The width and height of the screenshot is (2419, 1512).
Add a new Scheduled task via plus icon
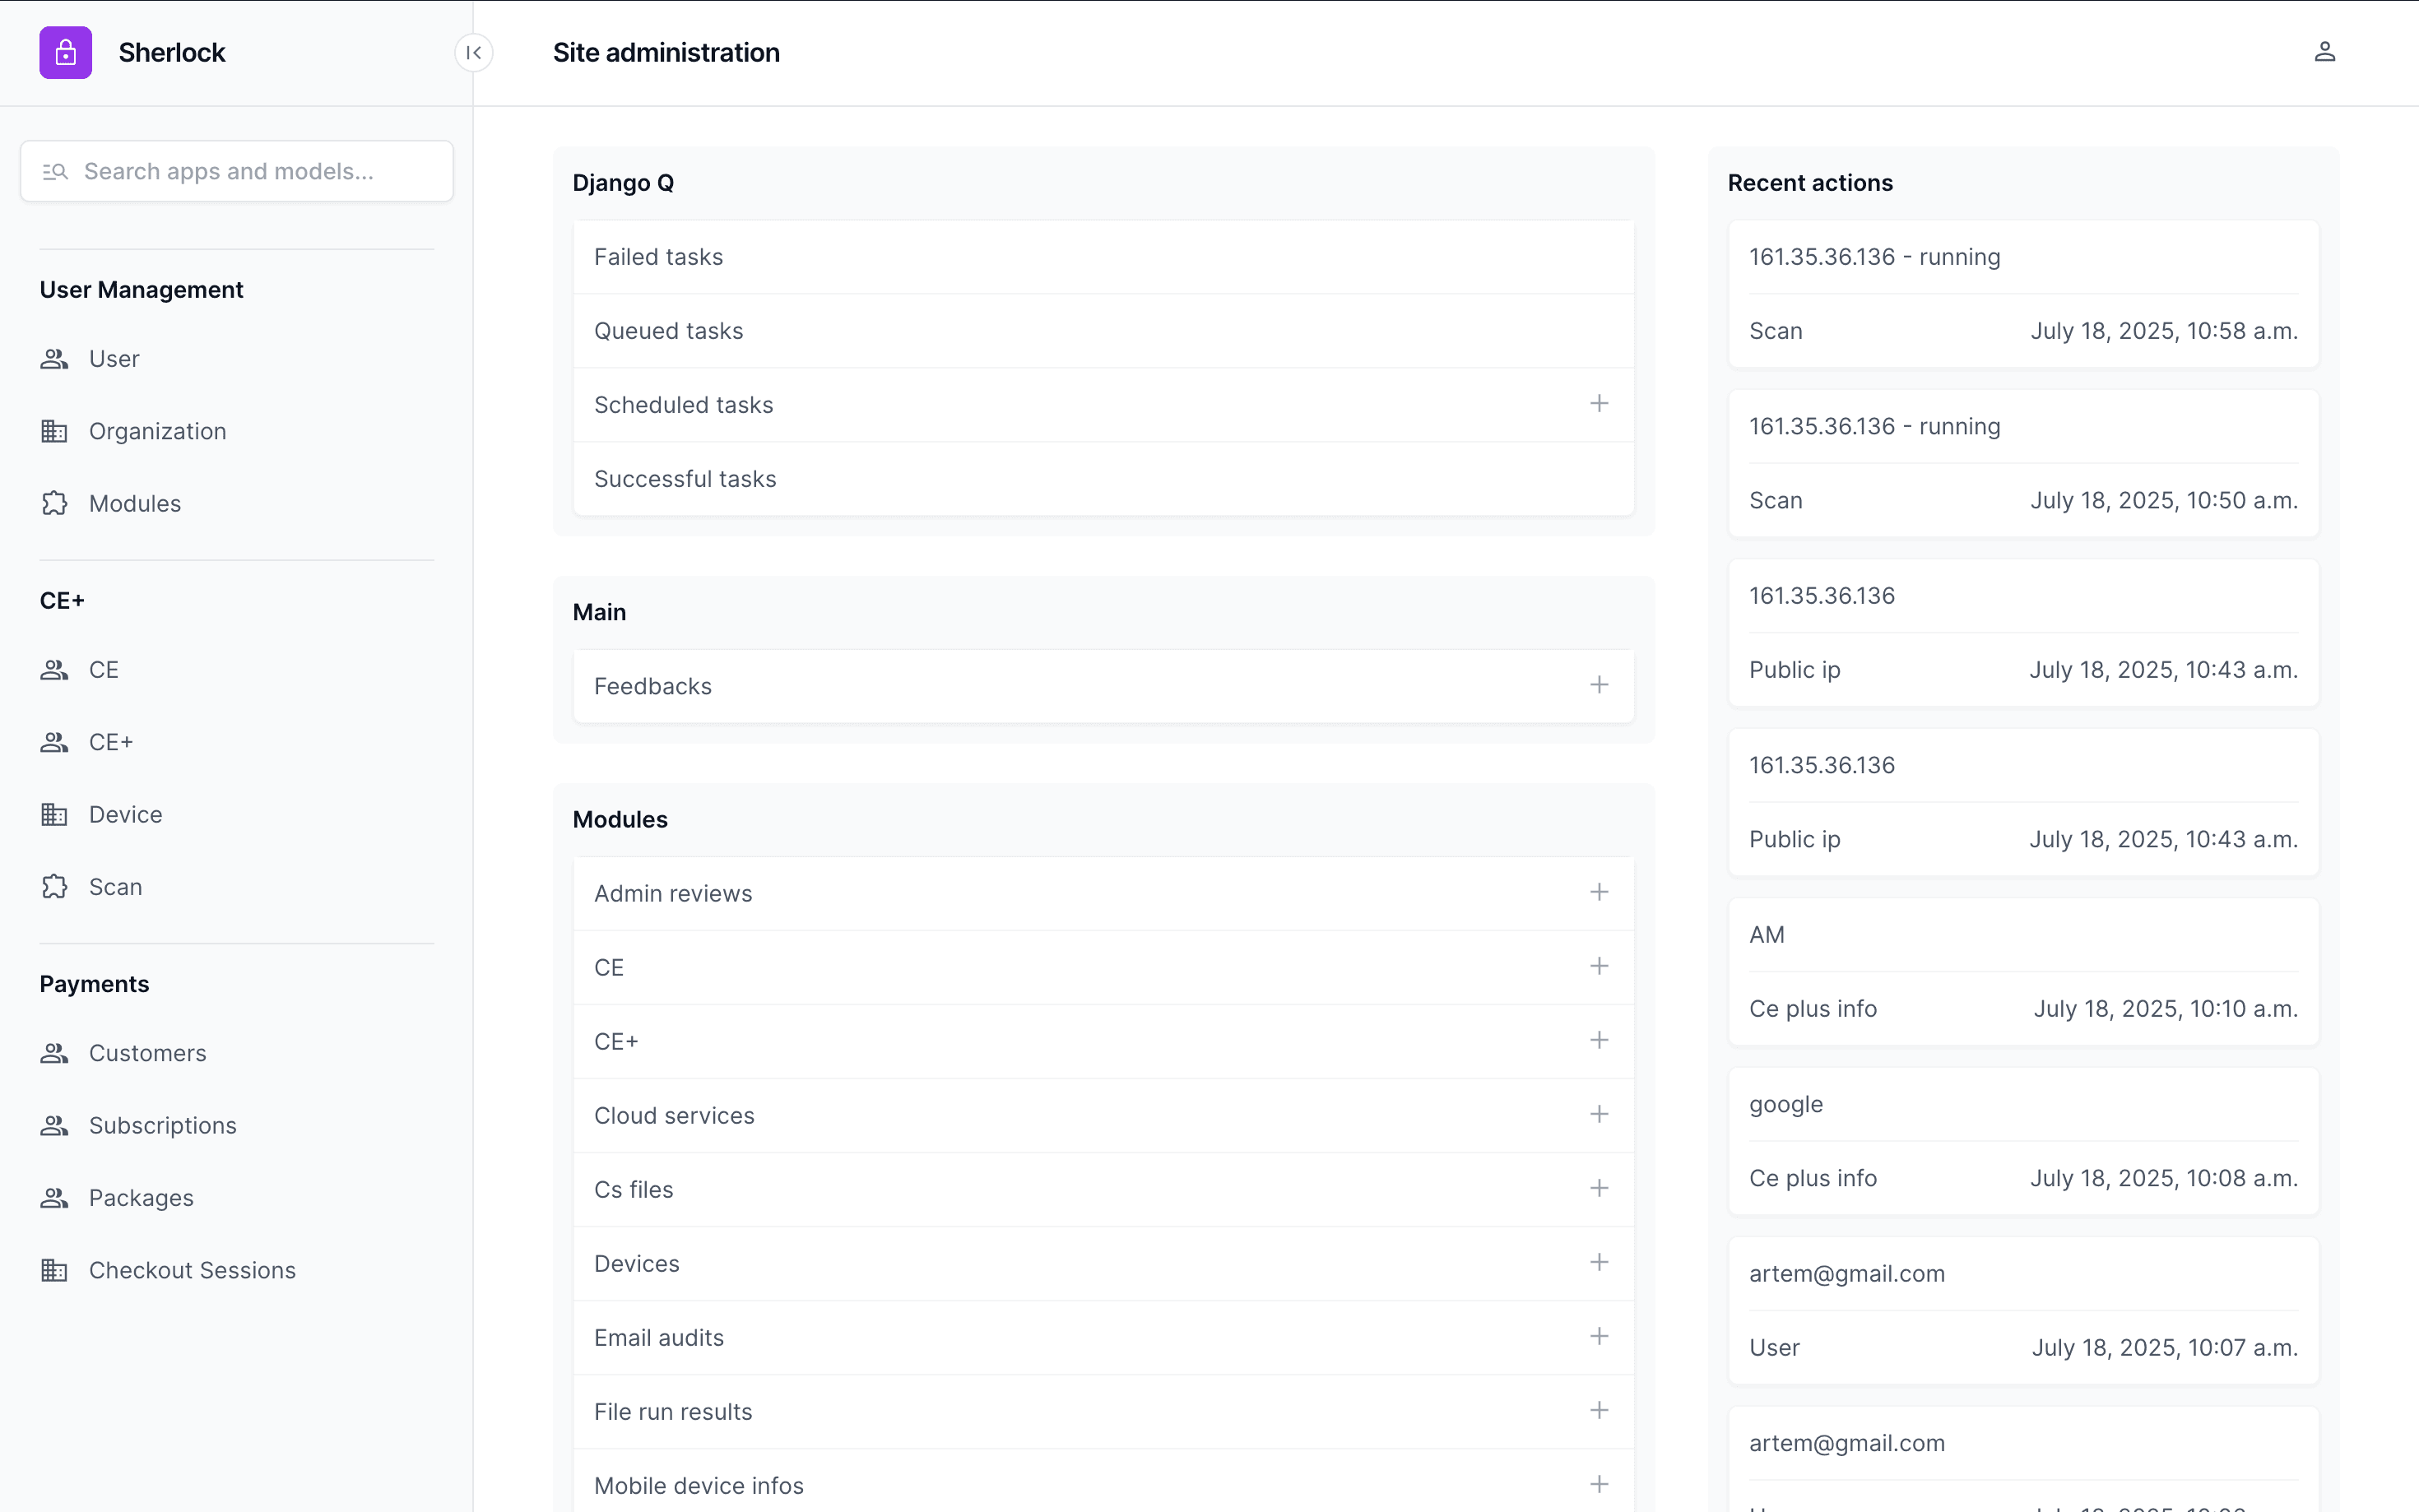[1599, 404]
